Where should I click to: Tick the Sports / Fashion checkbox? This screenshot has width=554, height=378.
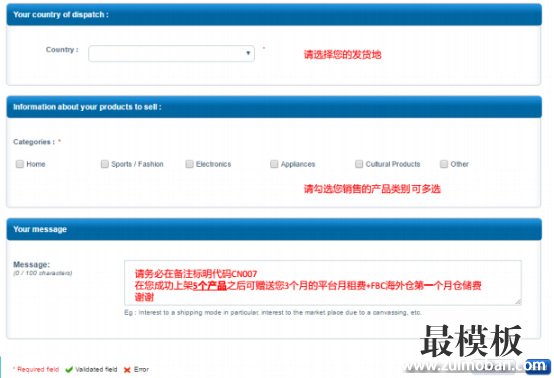(105, 164)
